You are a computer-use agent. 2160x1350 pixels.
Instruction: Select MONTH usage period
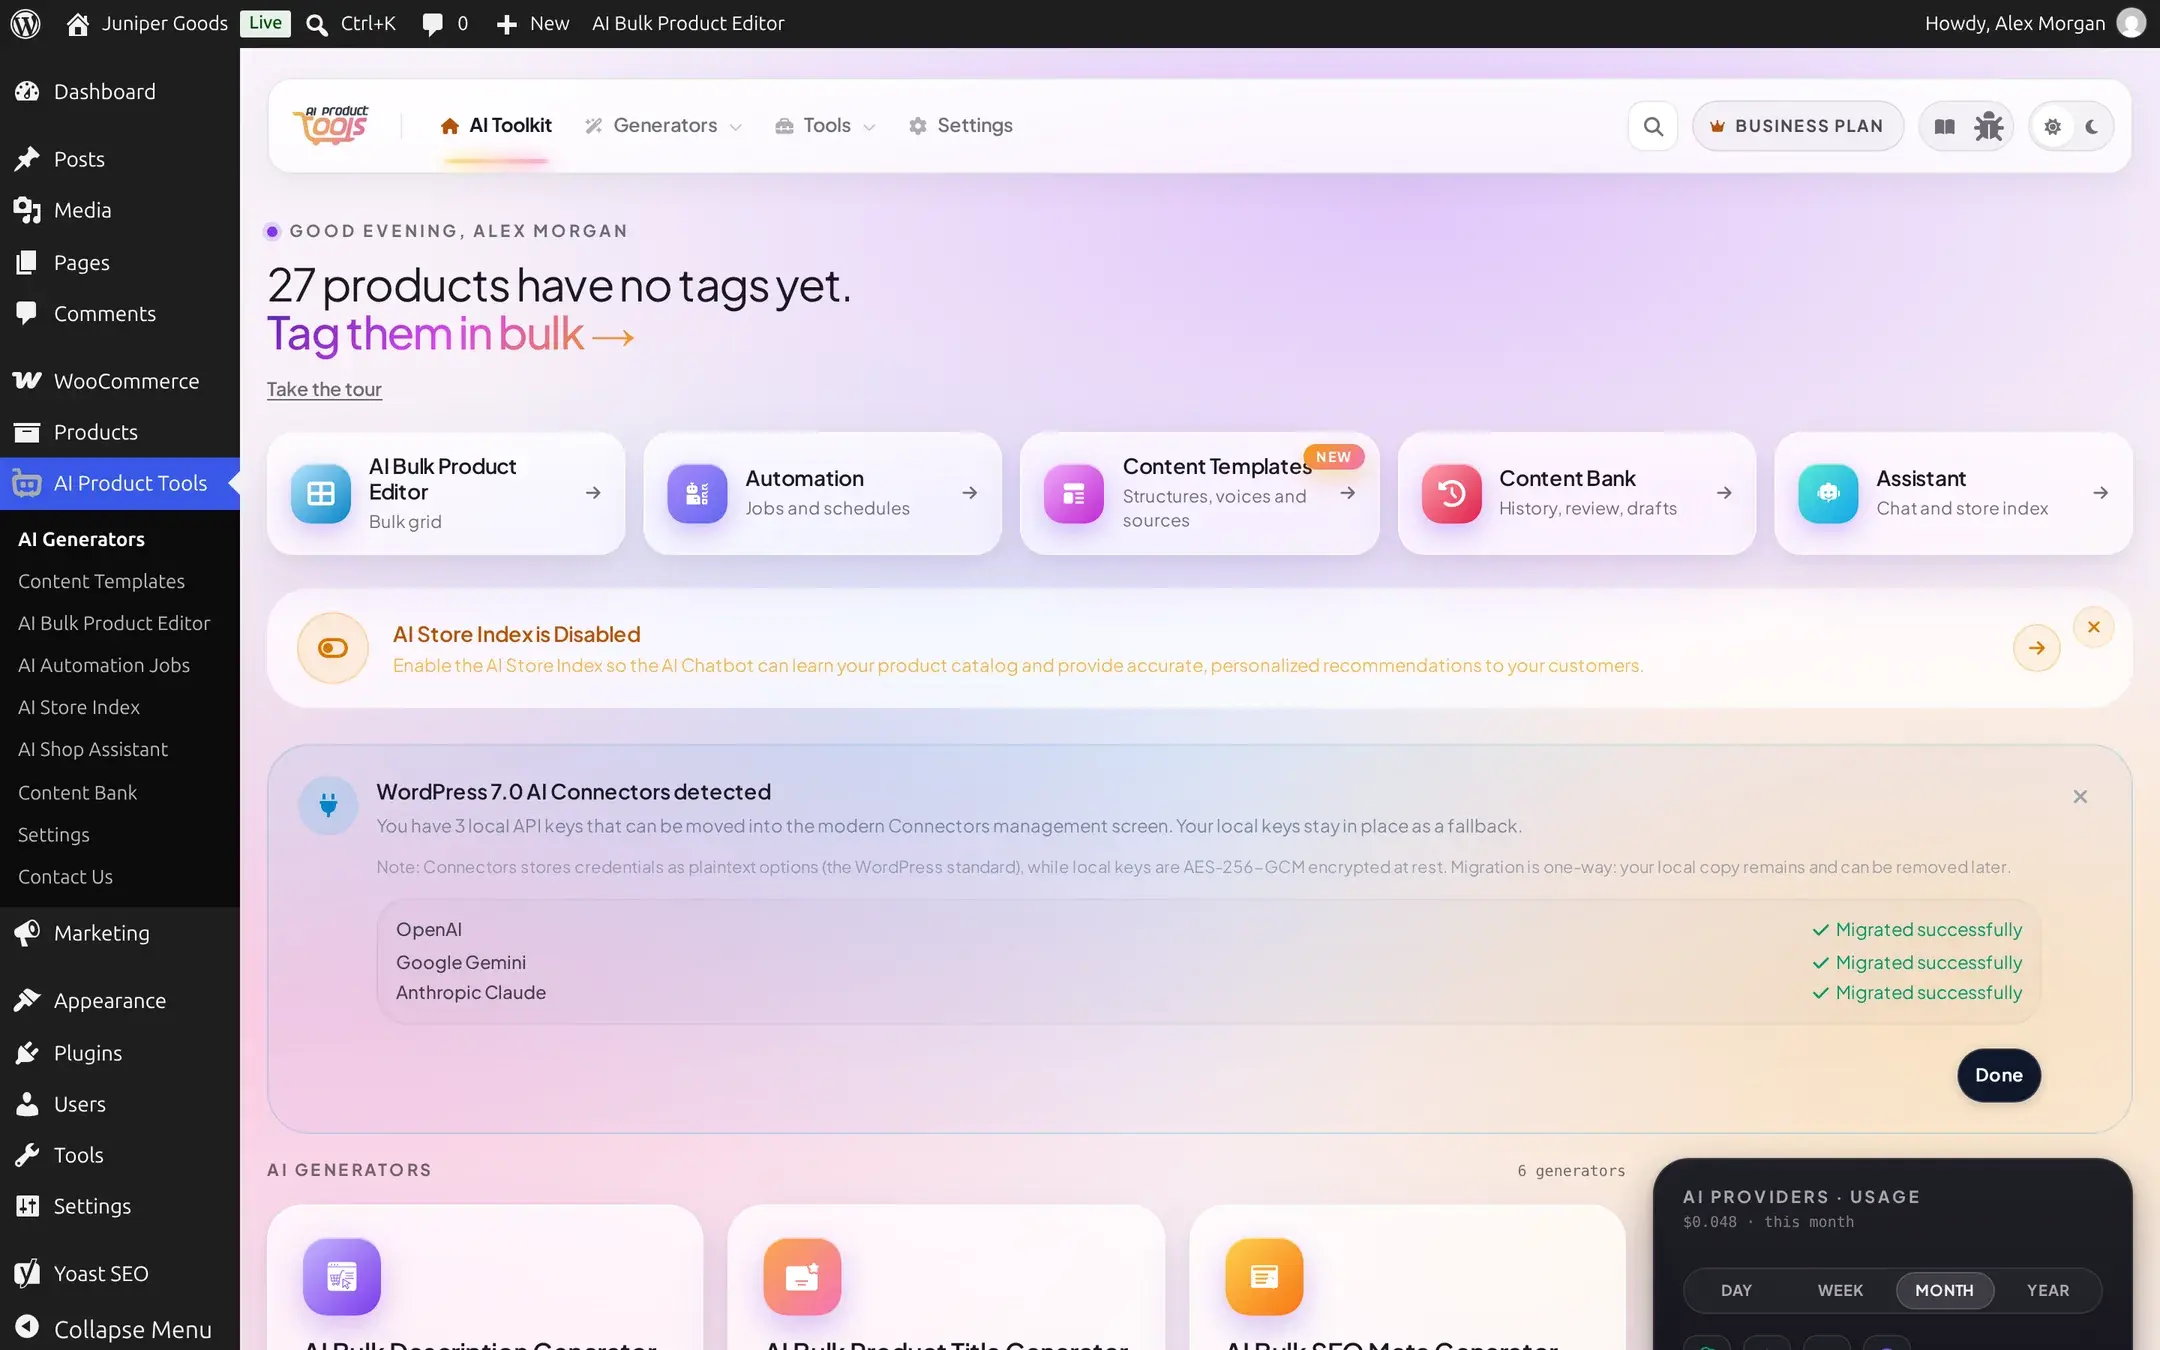tap(1944, 1290)
